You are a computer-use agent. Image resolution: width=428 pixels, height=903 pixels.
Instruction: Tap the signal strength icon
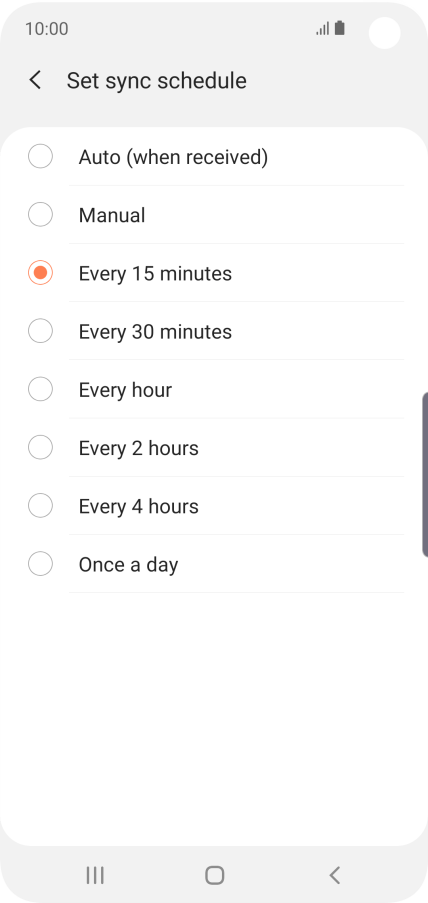pyautogui.click(x=323, y=28)
